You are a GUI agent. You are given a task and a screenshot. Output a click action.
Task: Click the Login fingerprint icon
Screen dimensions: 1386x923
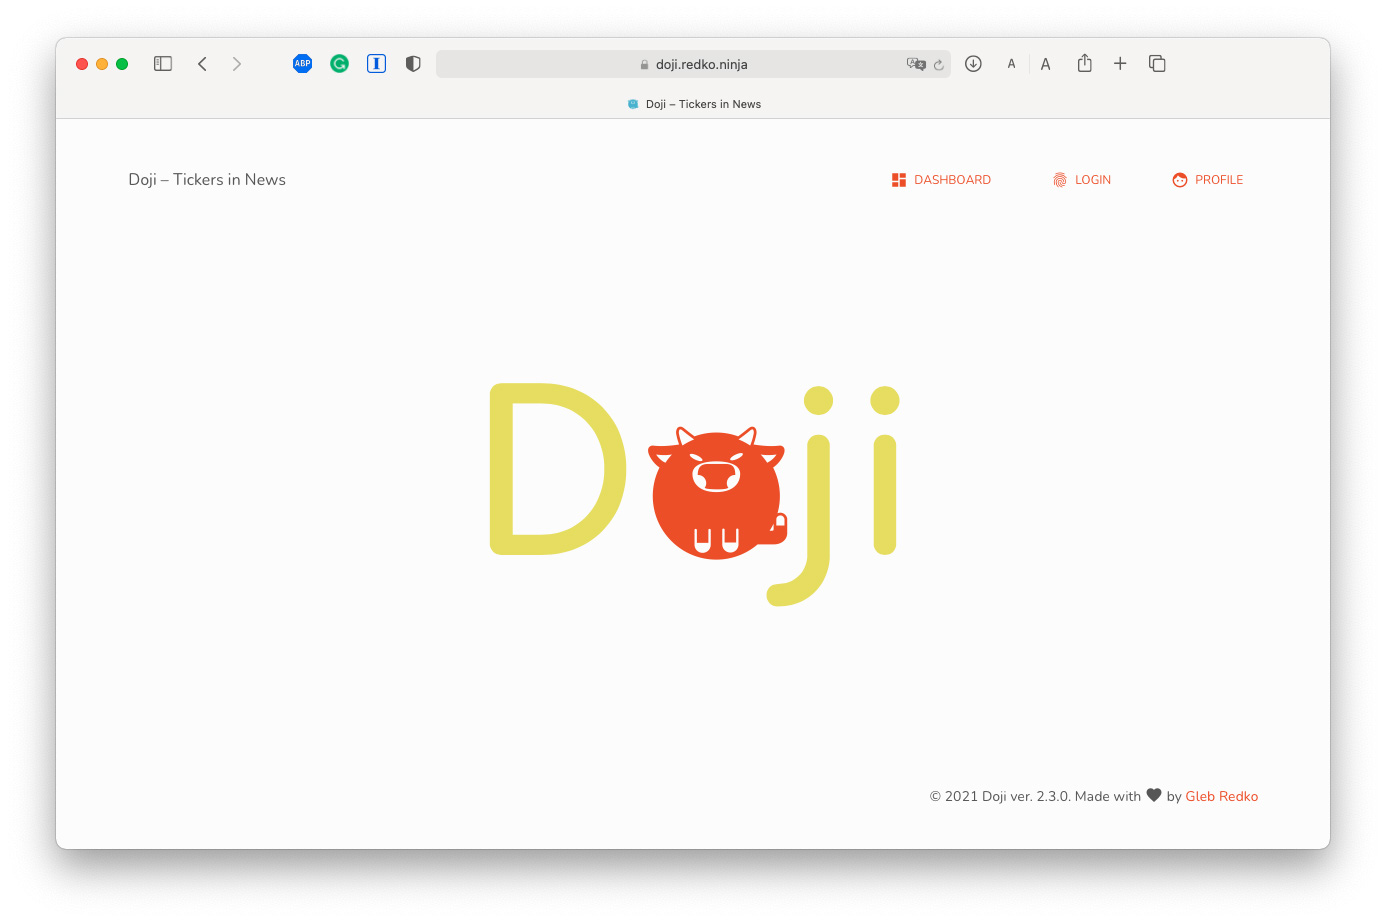pos(1060,180)
